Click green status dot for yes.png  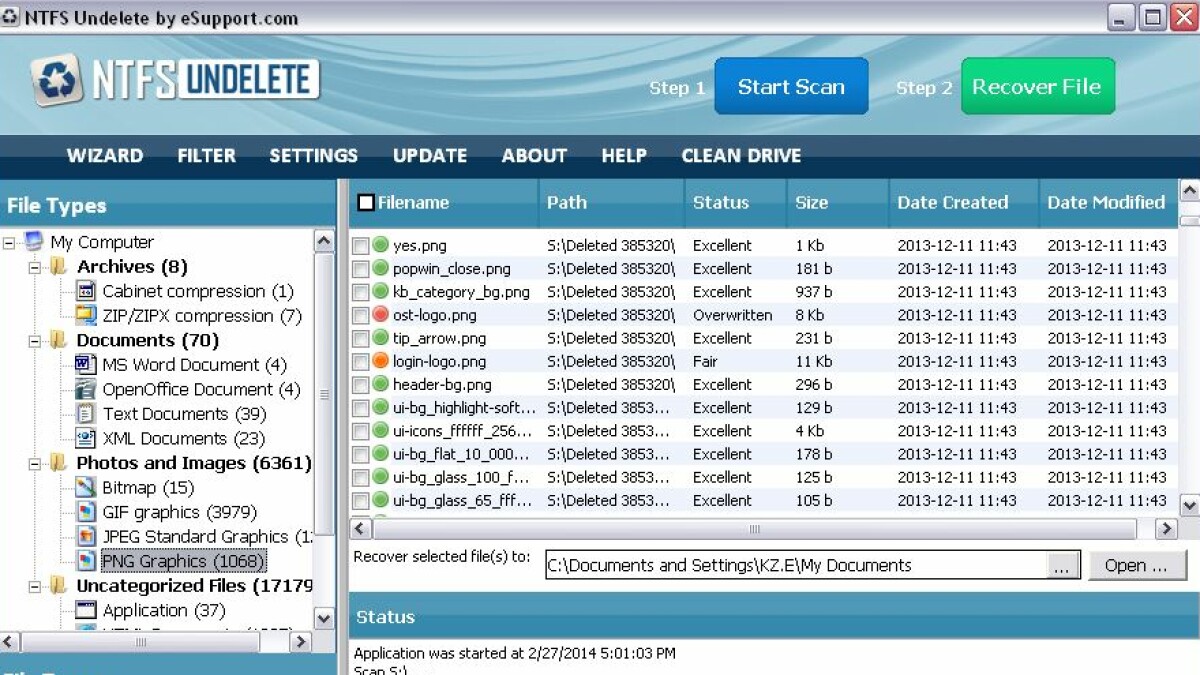pyautogui.click(x=380, y=245)
